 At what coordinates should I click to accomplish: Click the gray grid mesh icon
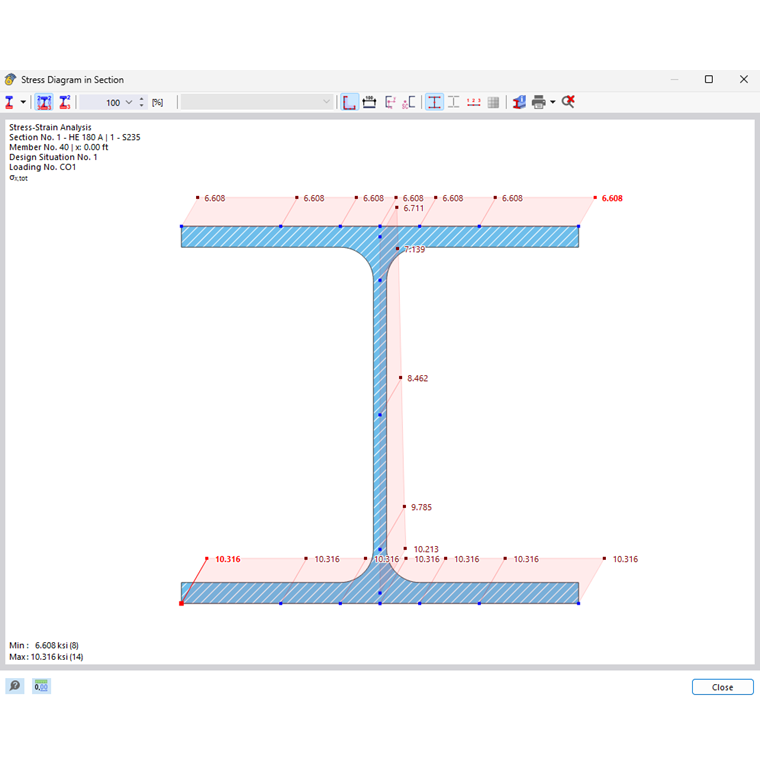click(493, 102)
